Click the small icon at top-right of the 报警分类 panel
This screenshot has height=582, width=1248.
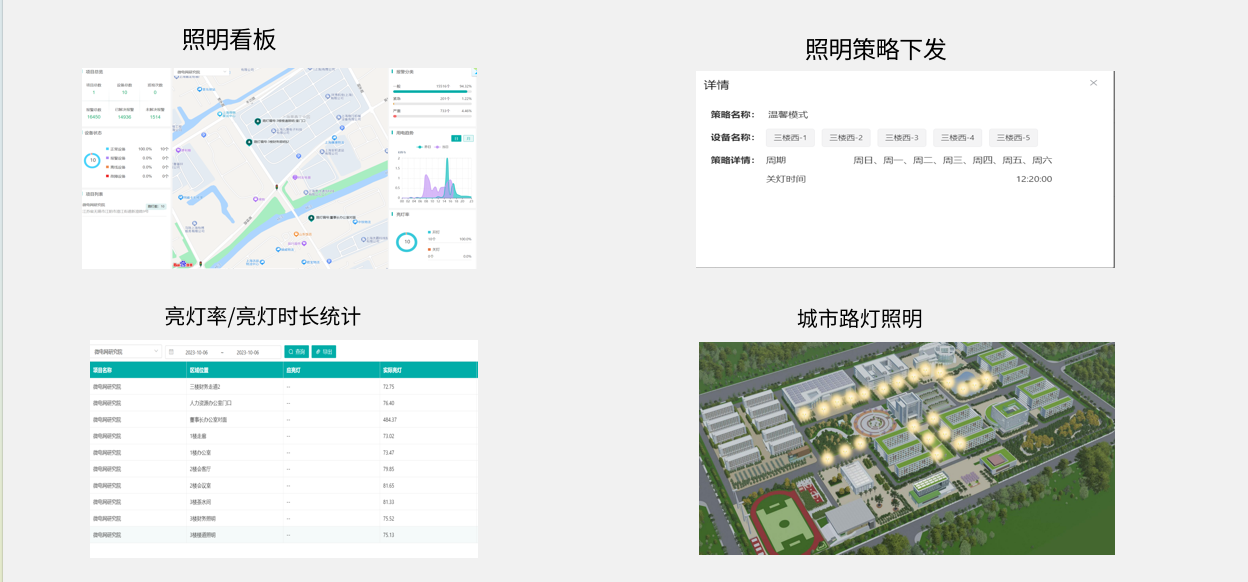(473, 72)
